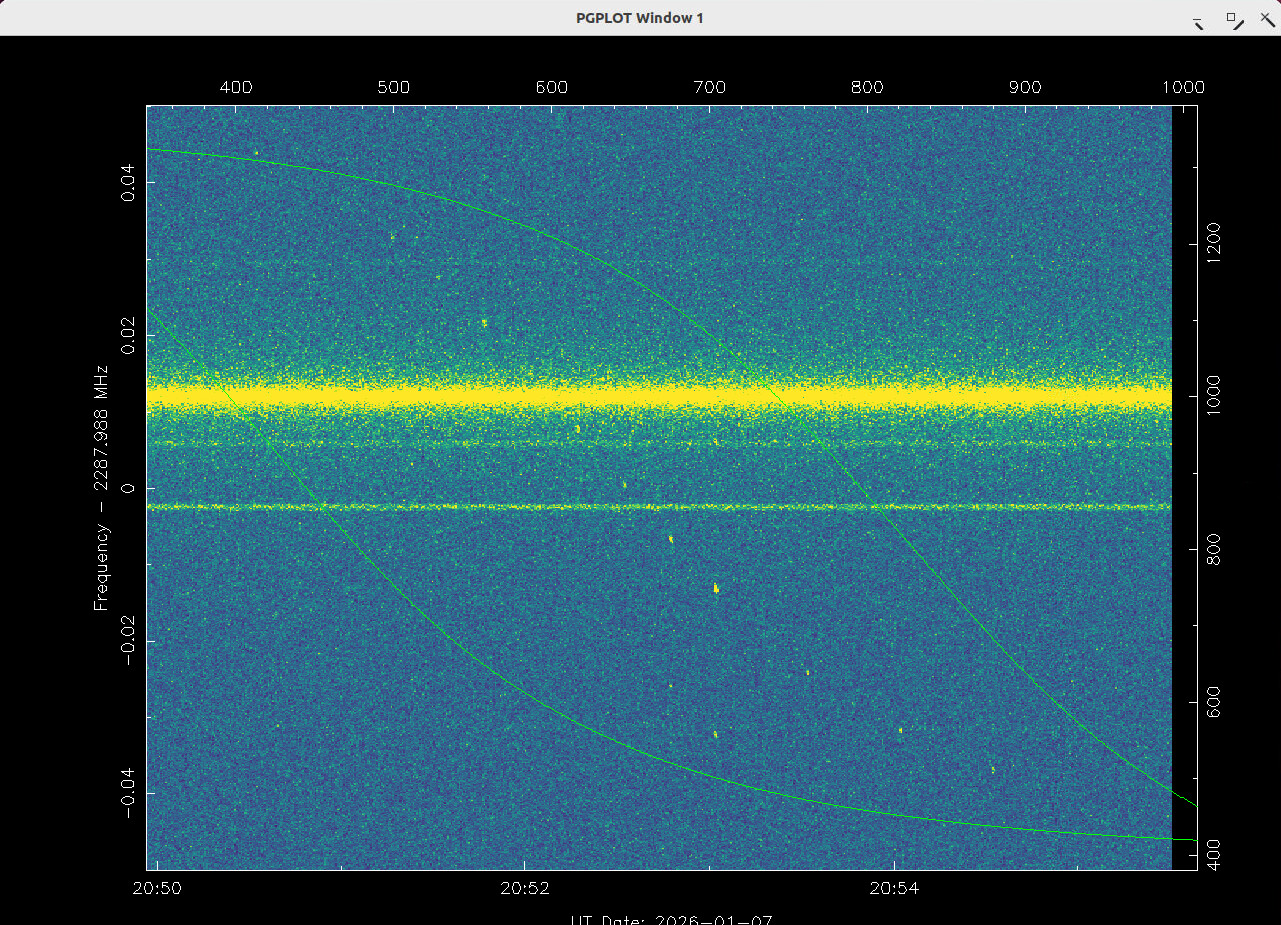Click the "Frequency - 2287.988 MHz" axis label
Image resolution: width=1281 pixels, height=925 pixels.
point(101,489)
